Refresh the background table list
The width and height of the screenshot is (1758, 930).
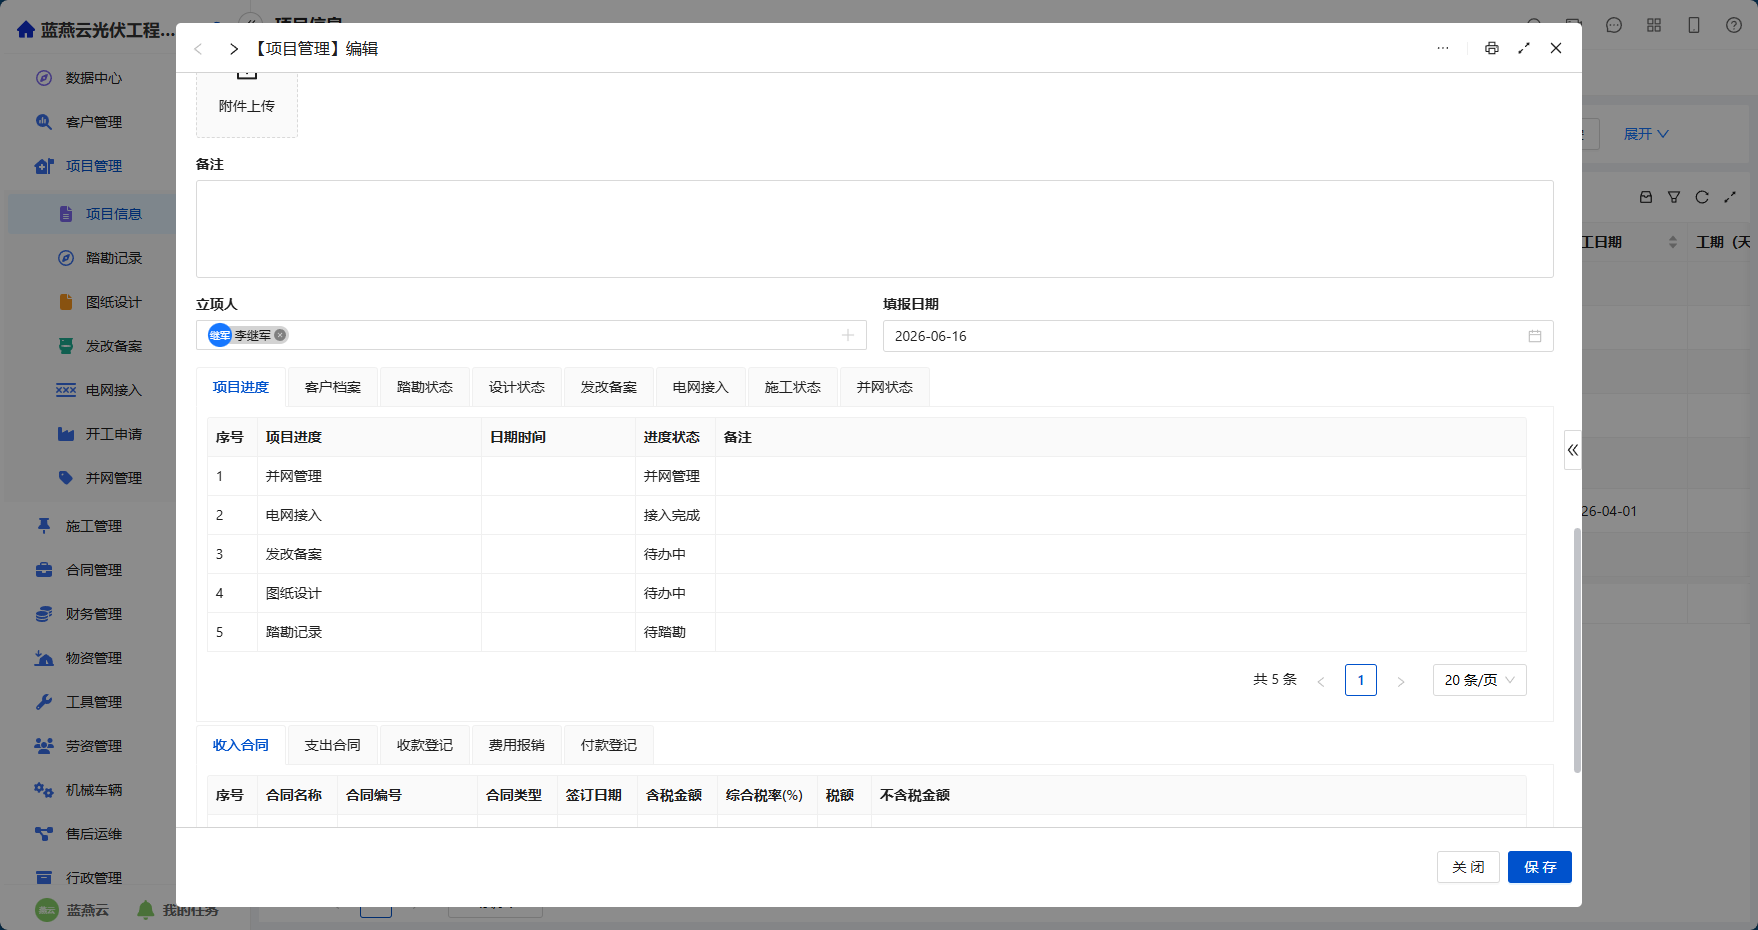pyautogui.click(x=1702, y=197)
